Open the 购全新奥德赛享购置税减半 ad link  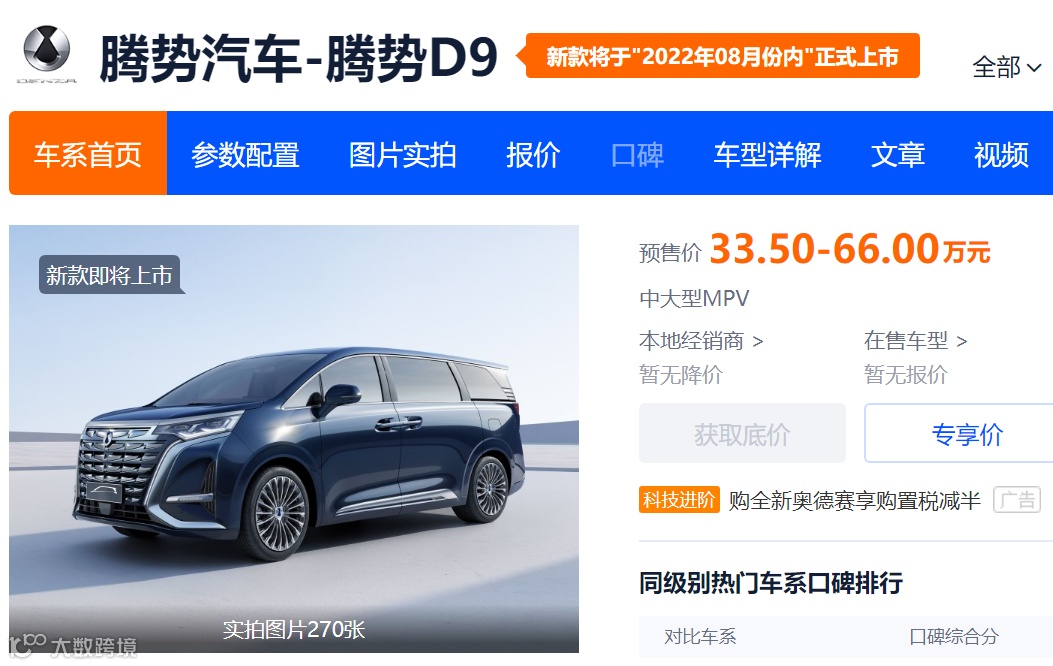pyautogui.click(x=855, y=501)
